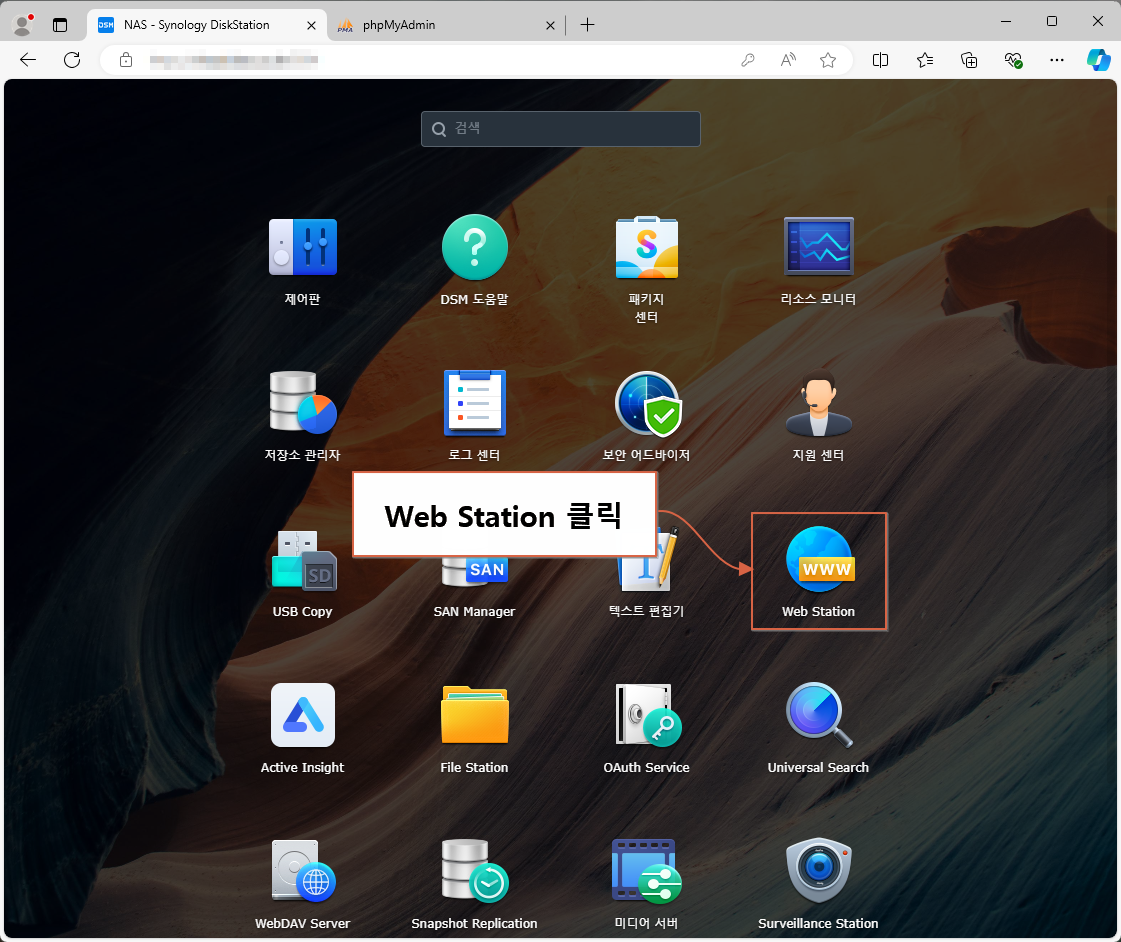Open saved passwords key icon
The width and height of the screenshot is (1121, 942).
(747, 60)
